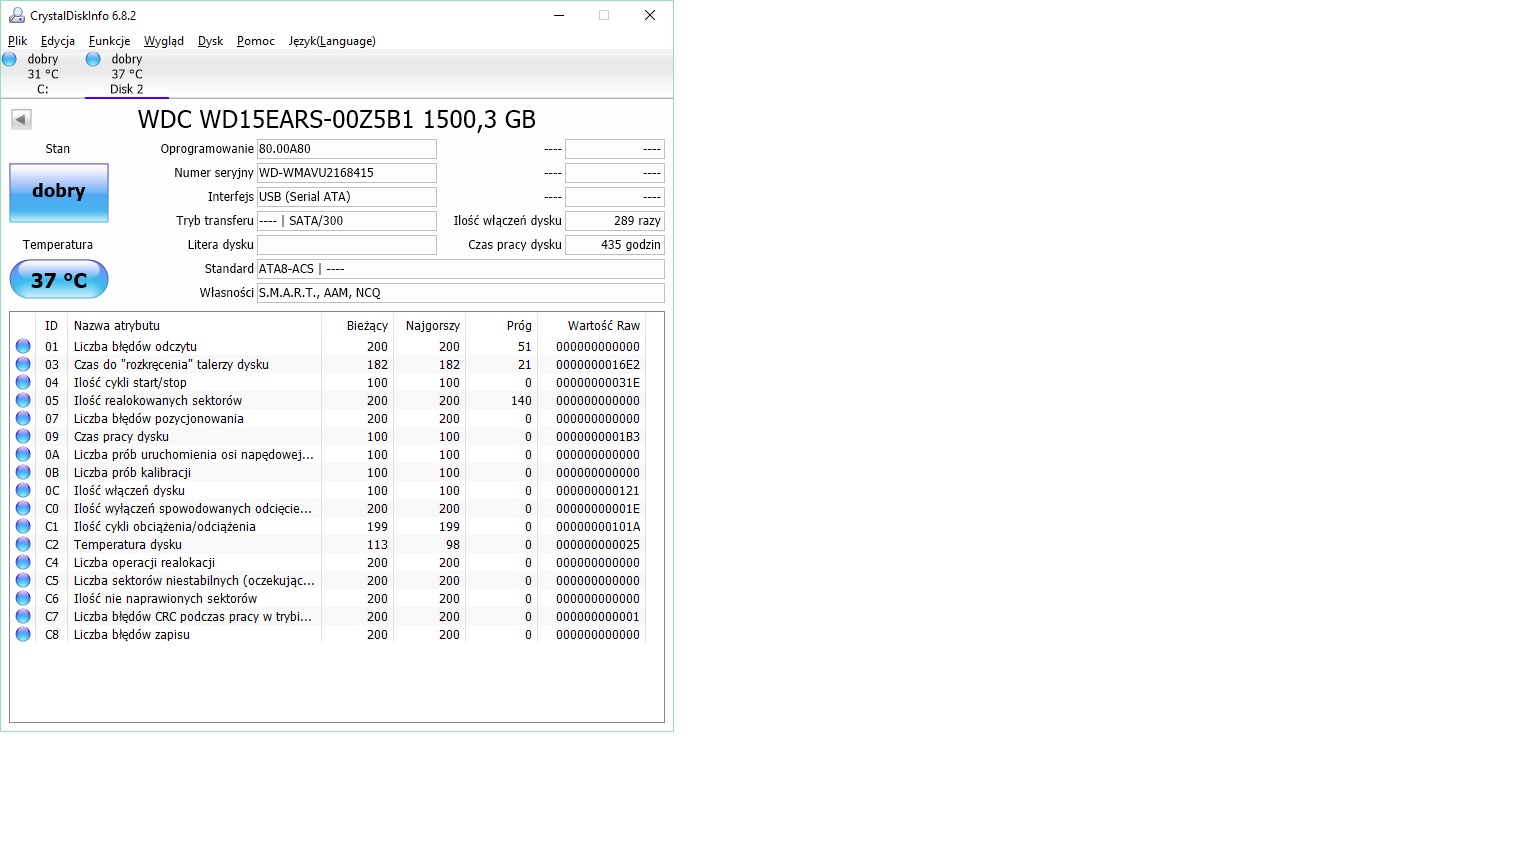Select the 'Liczba błędów zapisu' attribute name
1536x864 pixels.
[132, 635]
